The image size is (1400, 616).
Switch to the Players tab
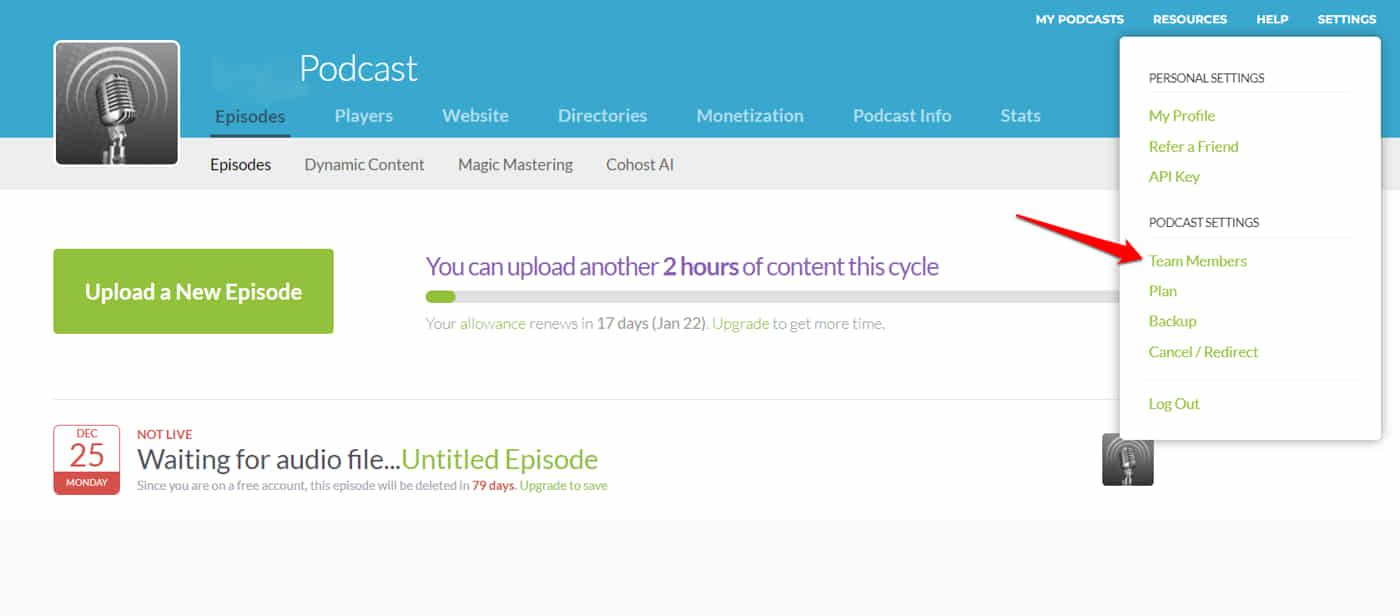tap(363, 116)
